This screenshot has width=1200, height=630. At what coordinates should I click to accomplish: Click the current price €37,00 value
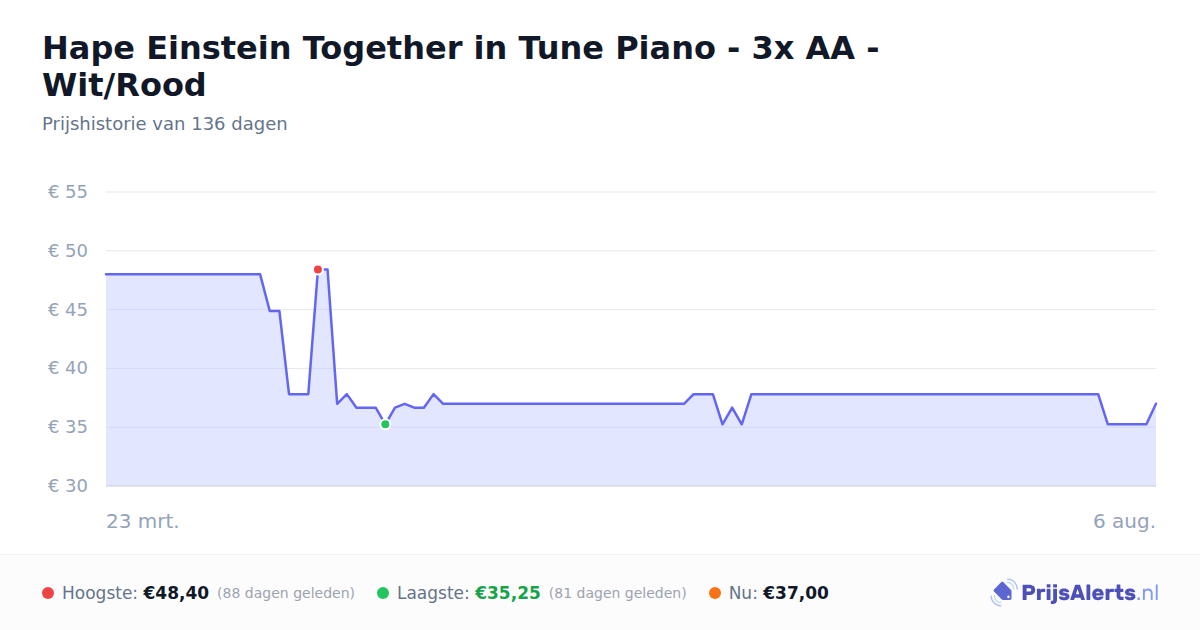pyautogui.click(x=796, y=593)
